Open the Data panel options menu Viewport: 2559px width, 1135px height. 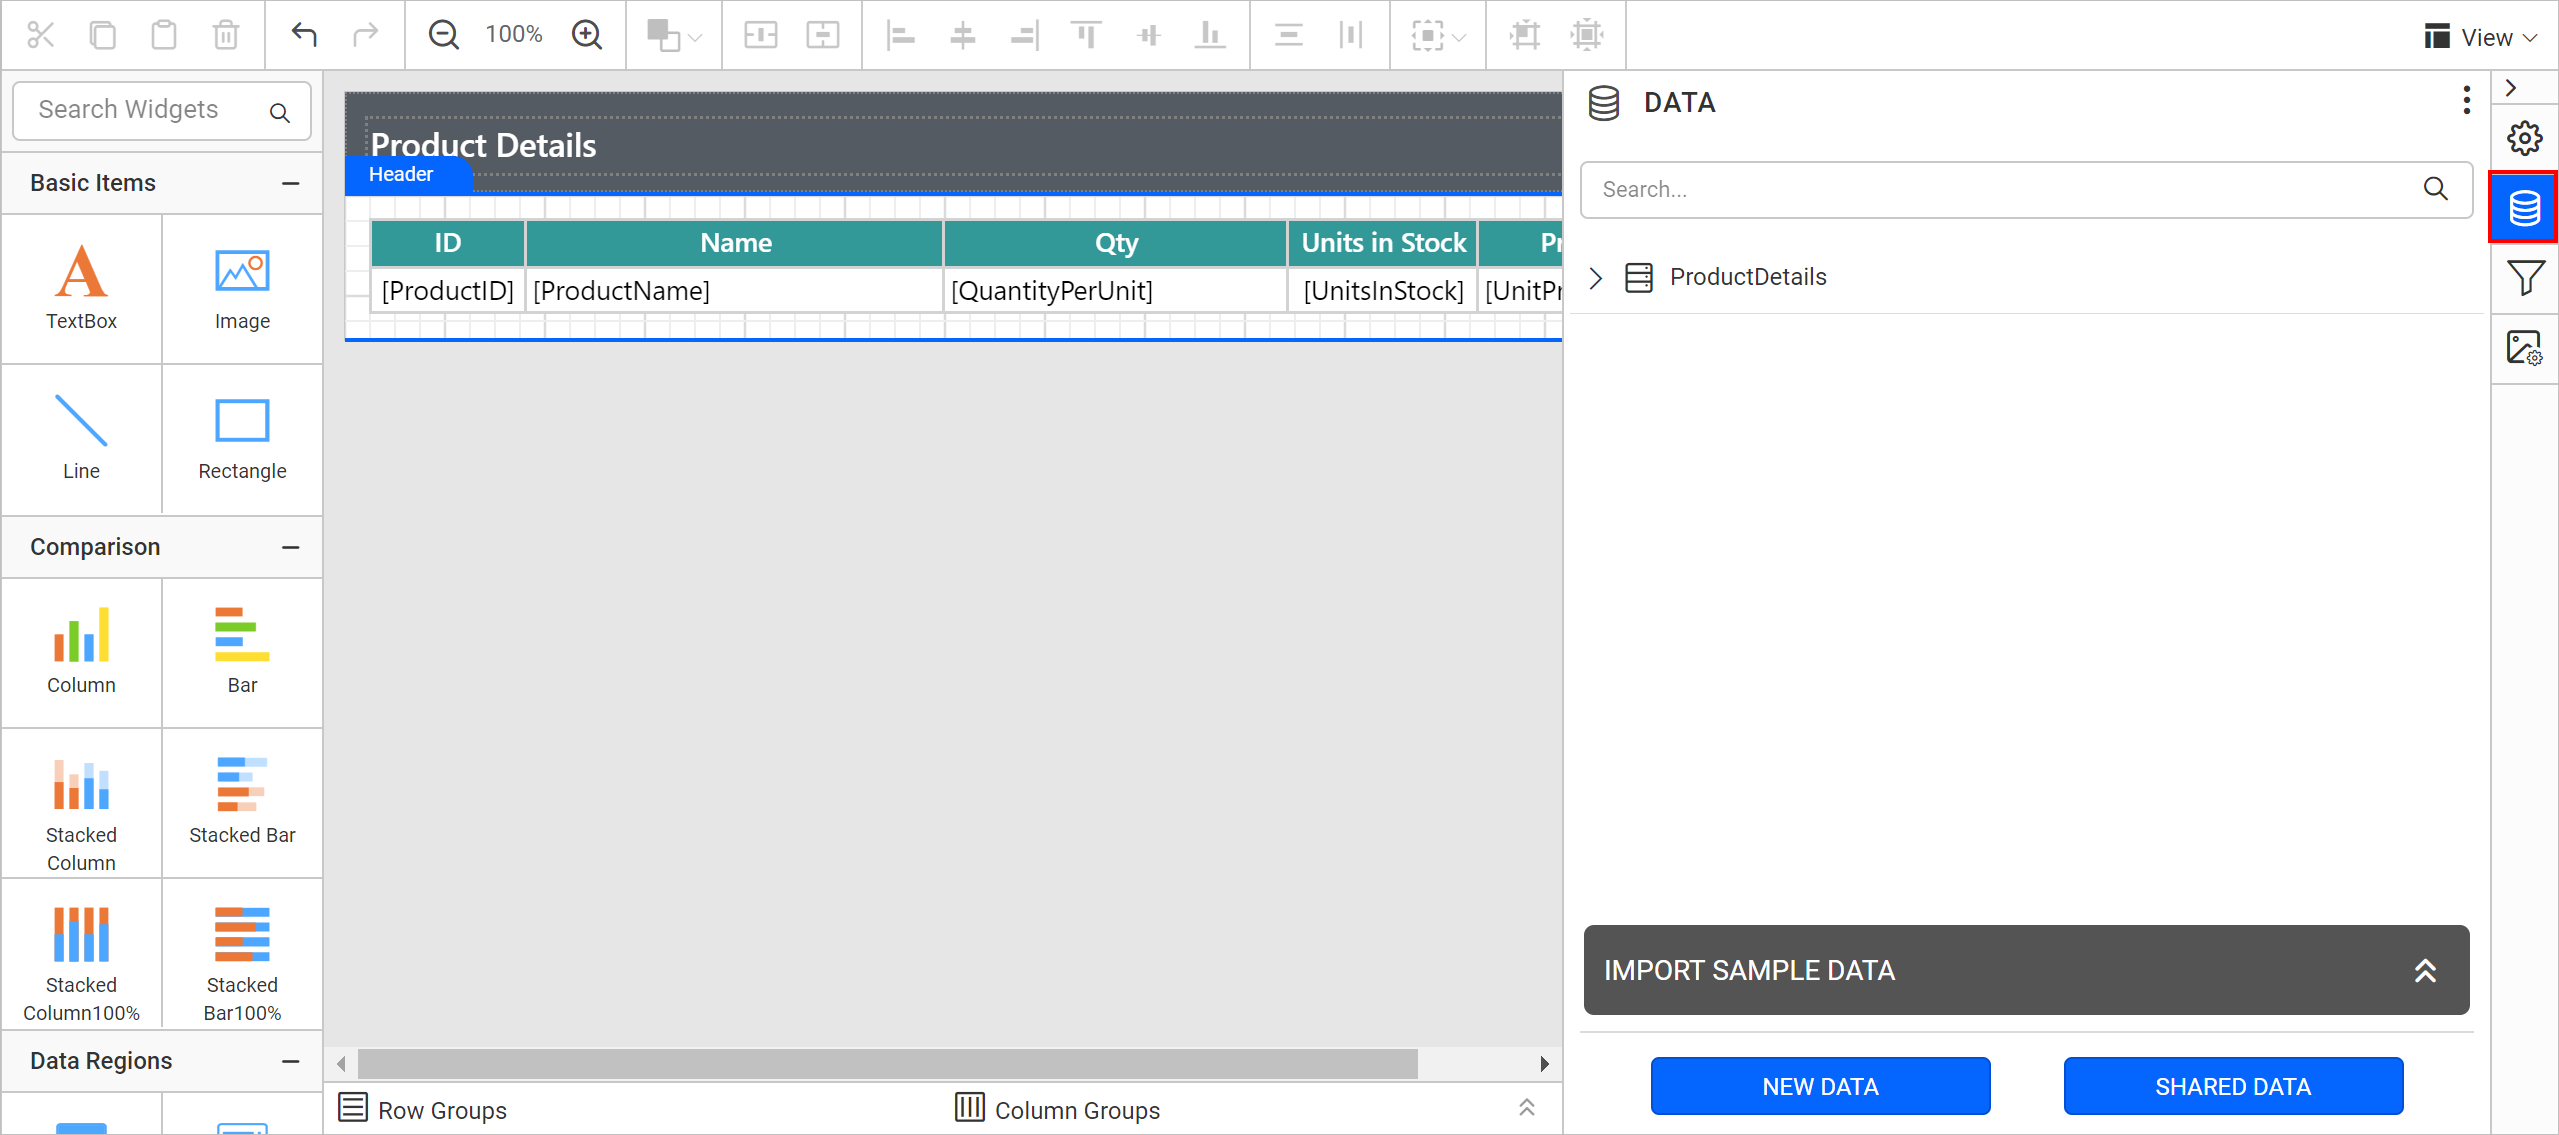(2466, 101)
